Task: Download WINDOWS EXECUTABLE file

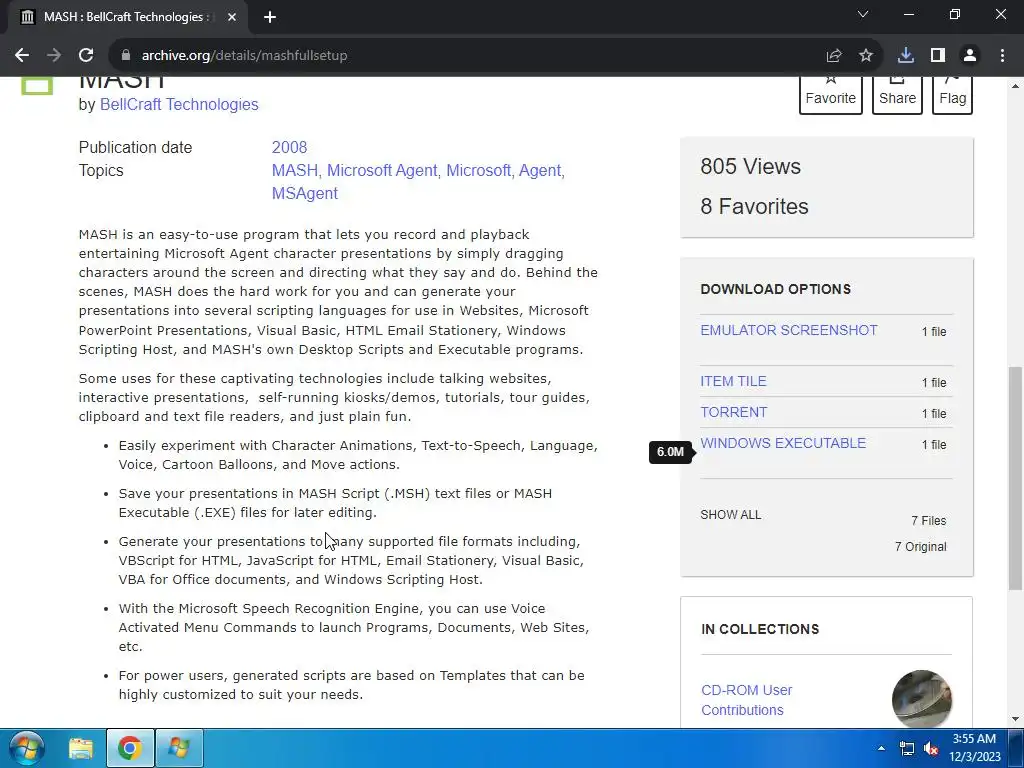Action: (783, 443)
